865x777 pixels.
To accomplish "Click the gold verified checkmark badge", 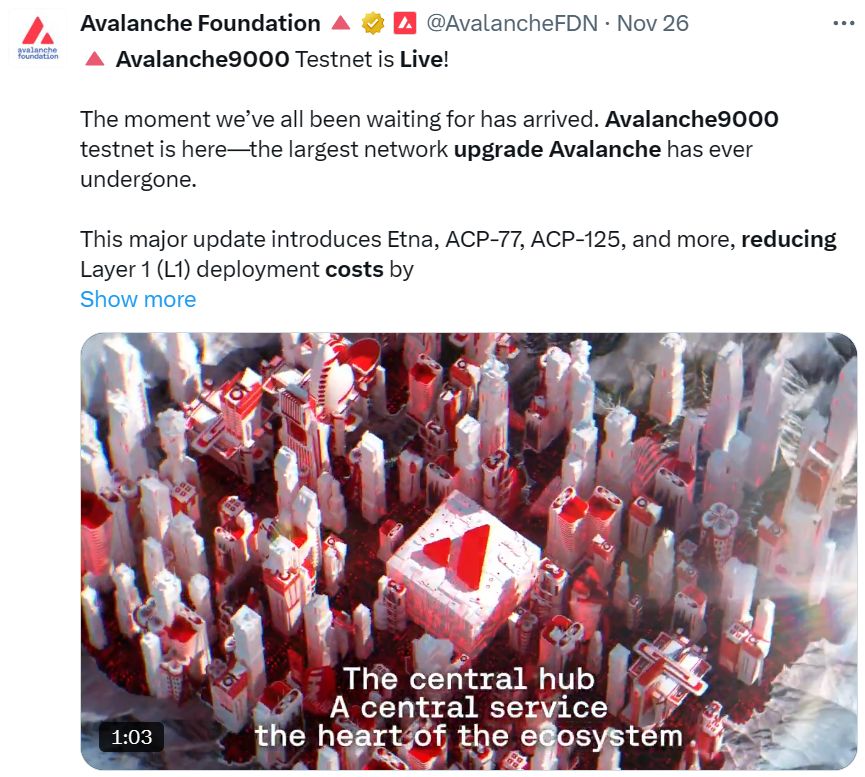I will pyautogui.click(x=373, y=24).
